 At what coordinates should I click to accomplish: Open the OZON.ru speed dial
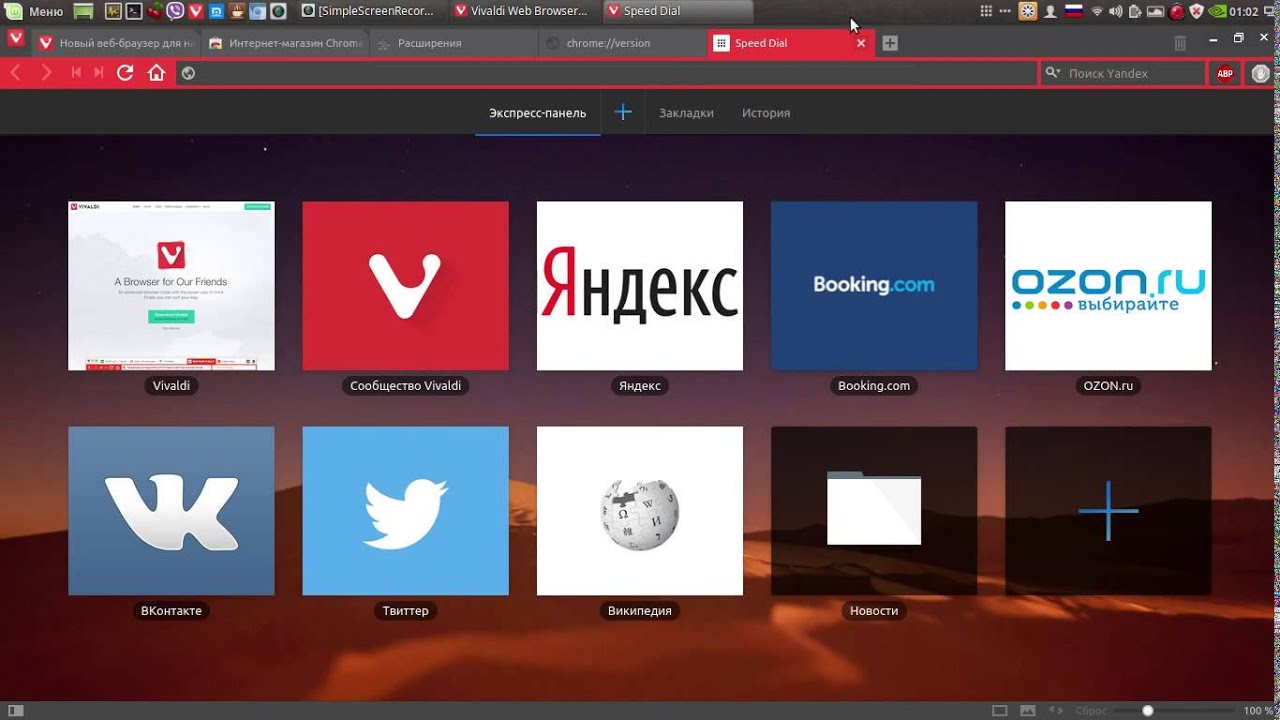click(x=1108, y=286)
